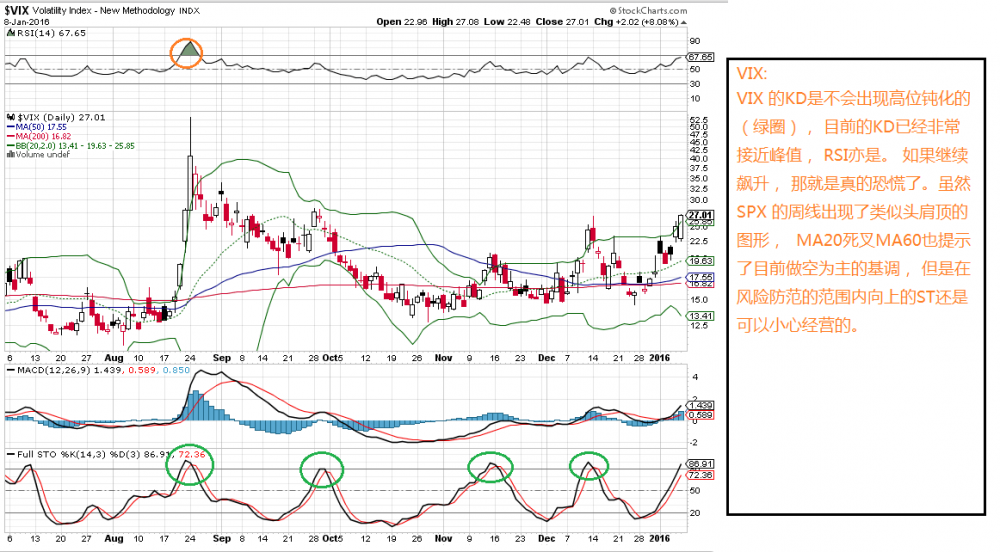Click the green stochastic circle near early October
The height and width of the screenshot is (552, 1000).
click(322, 468)
